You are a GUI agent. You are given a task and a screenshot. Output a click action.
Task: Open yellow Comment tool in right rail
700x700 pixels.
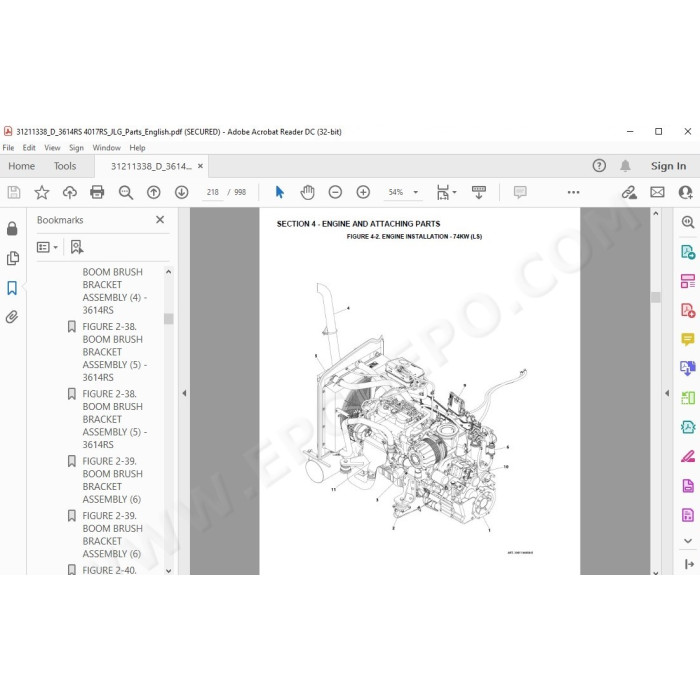pyautogui.click(x=688, y=339)
